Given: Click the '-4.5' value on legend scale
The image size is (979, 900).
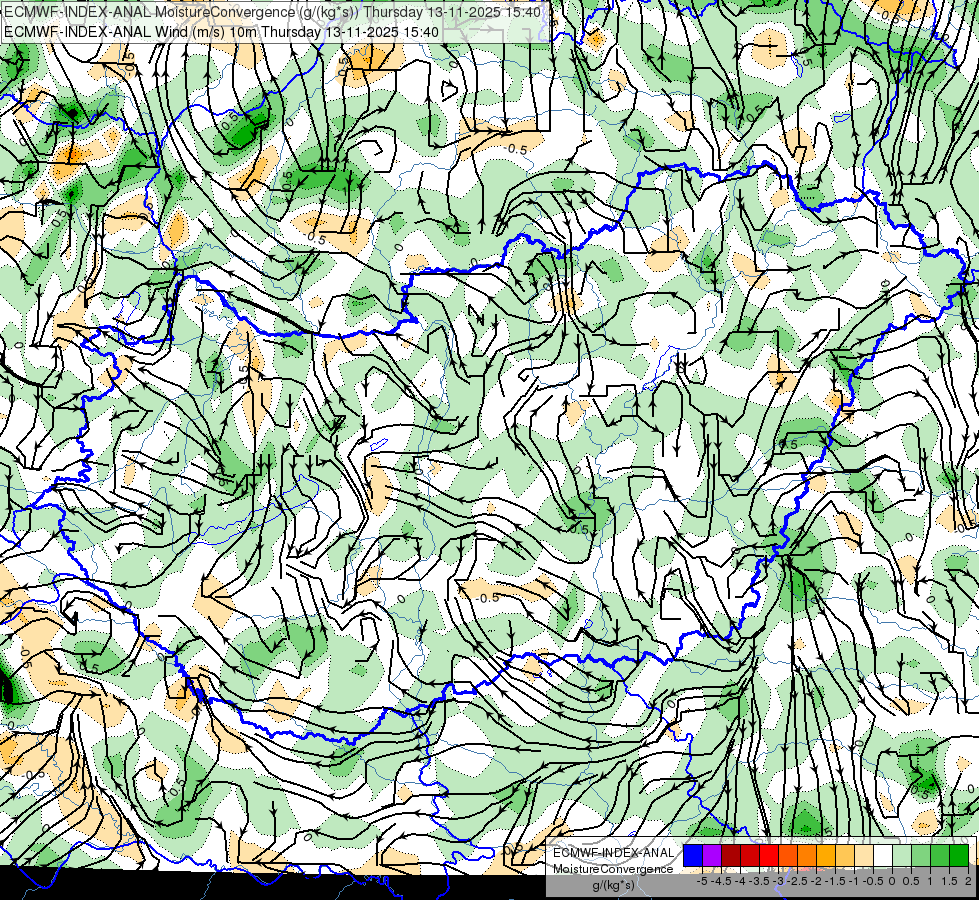Looking at the screenshot, I should [721, 881].
